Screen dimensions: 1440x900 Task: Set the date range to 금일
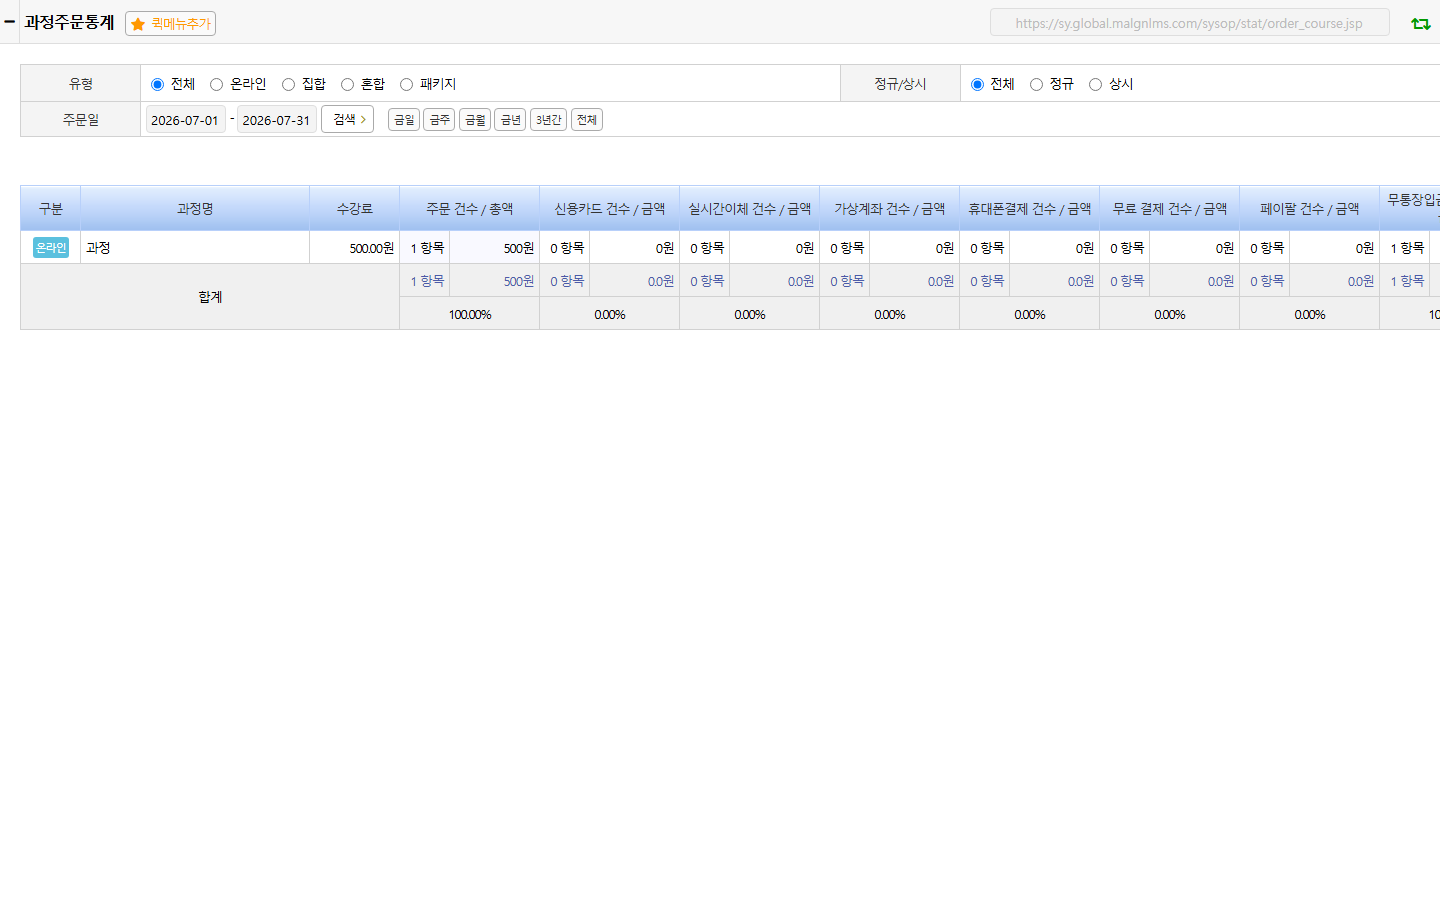[404, 120]
